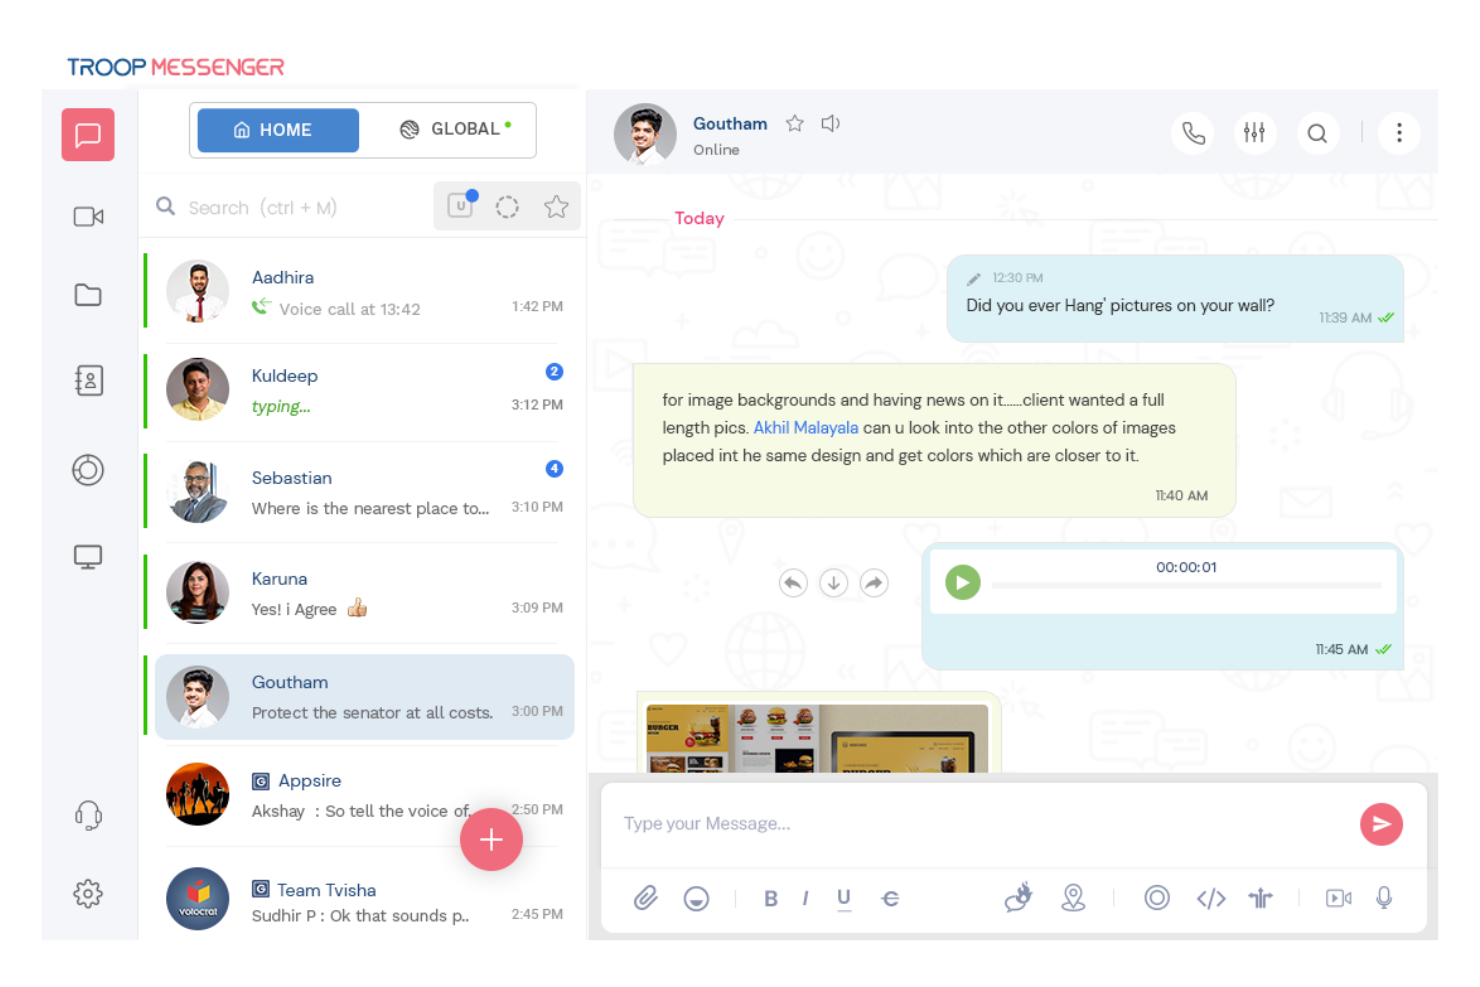Open the emoji picker in message bar
The image size is (1480, 987).
[696, 898]
